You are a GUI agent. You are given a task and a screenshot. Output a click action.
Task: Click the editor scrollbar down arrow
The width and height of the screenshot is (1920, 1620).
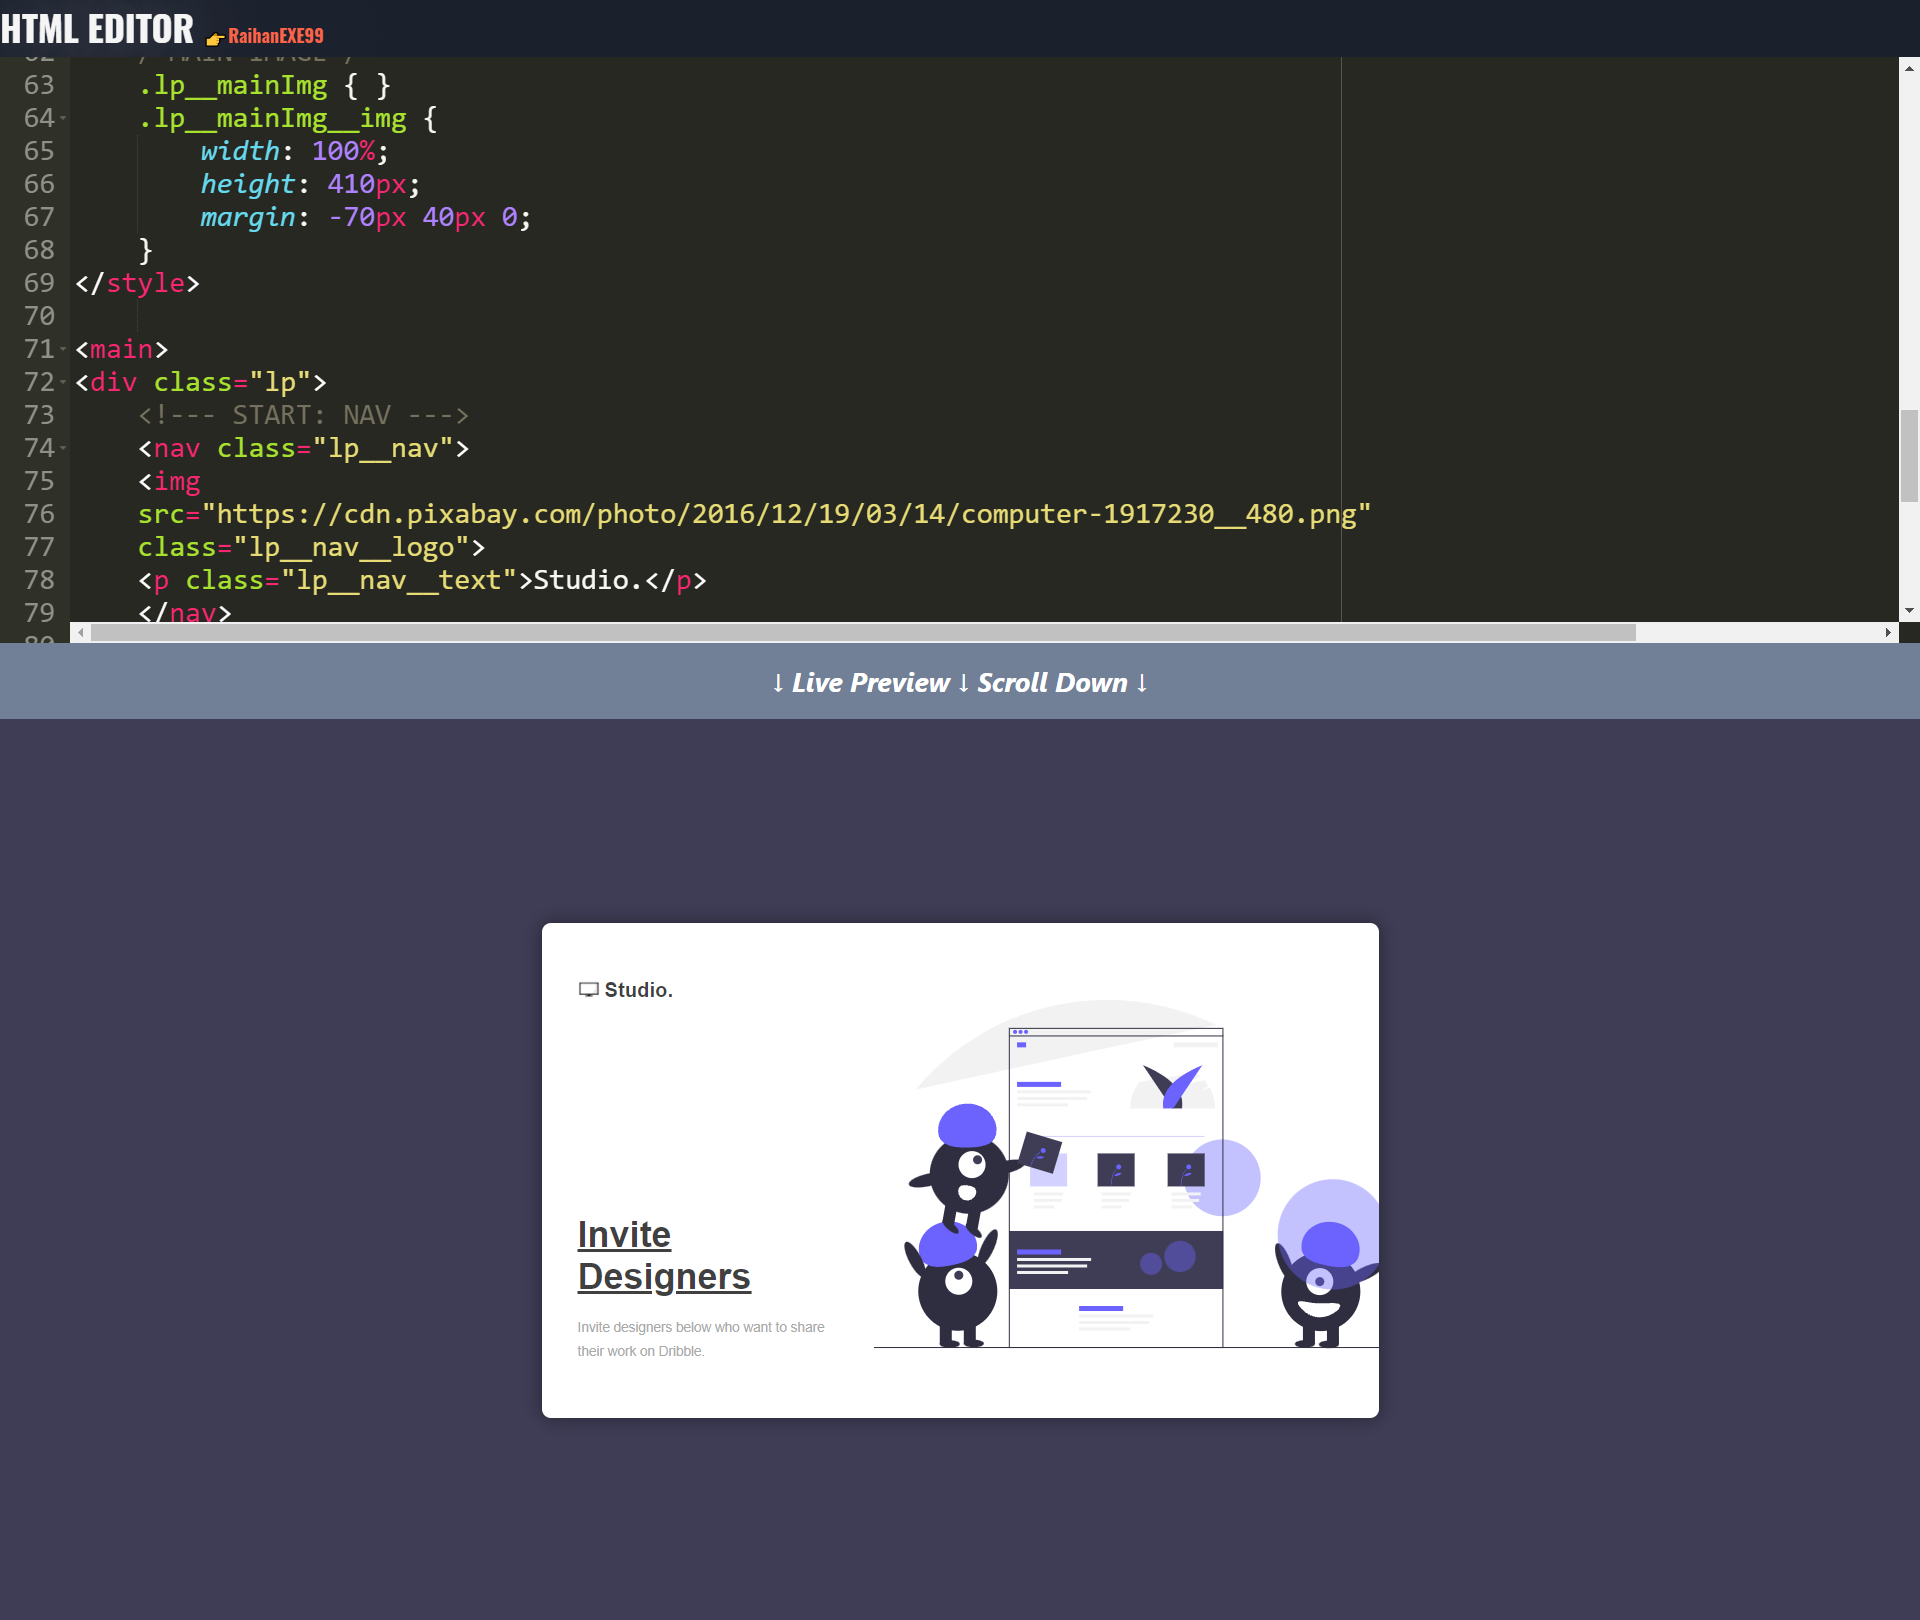(x=1909, y=610)
